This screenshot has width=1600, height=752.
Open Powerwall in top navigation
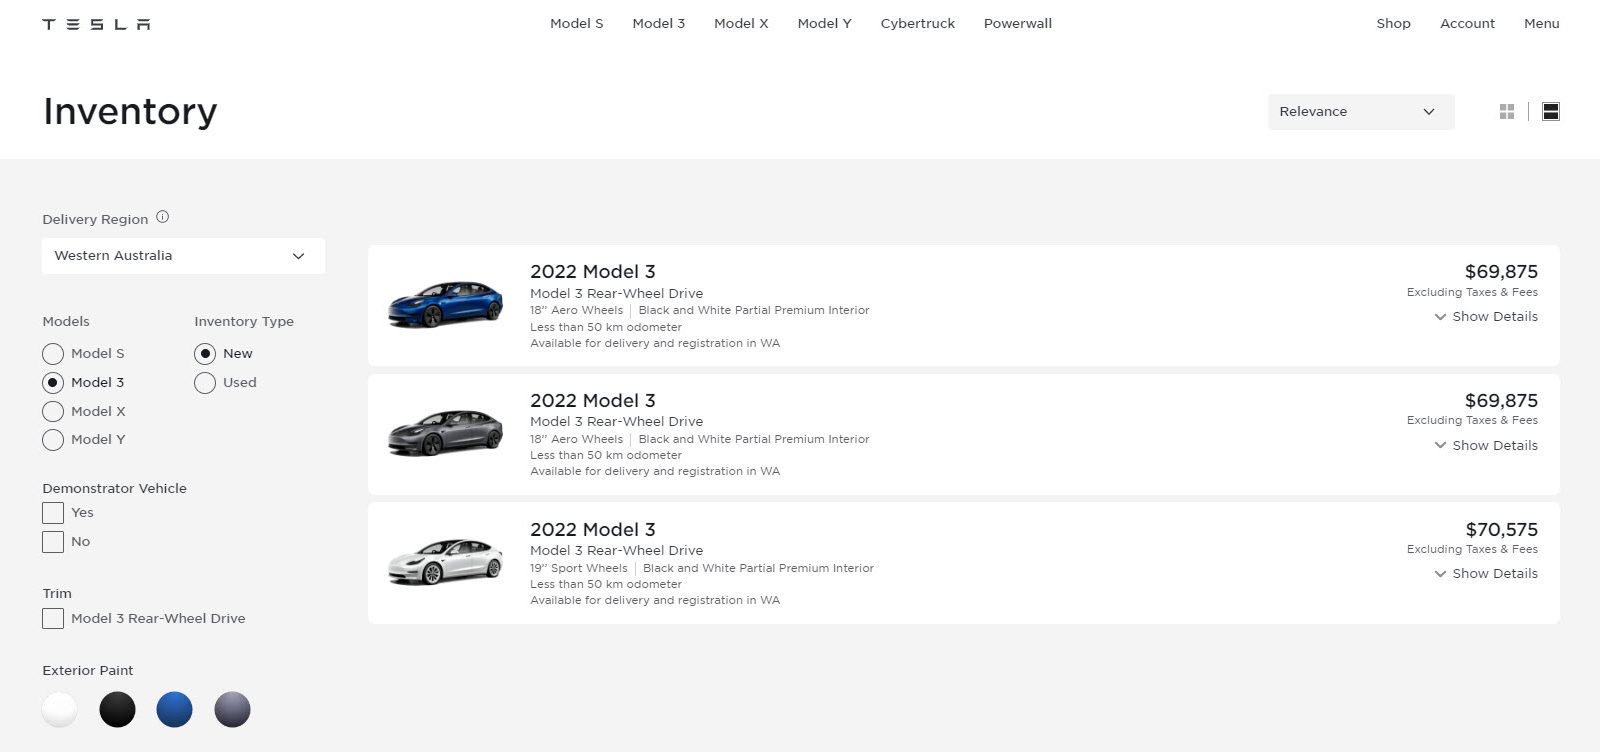(1018, 24)
